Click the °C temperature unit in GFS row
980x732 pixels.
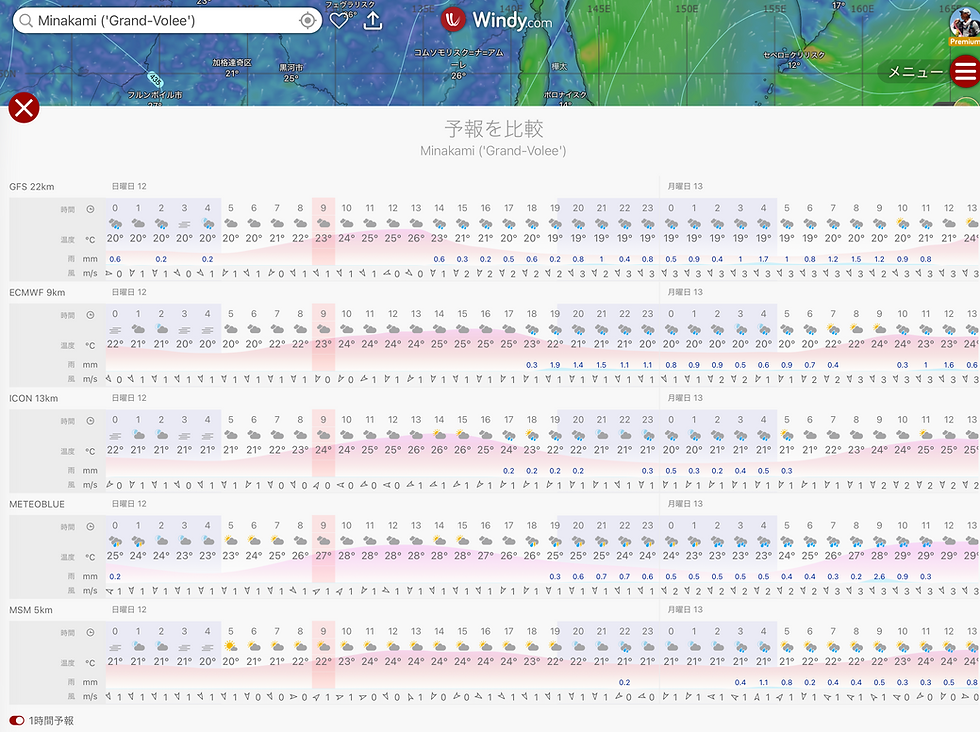91,239
